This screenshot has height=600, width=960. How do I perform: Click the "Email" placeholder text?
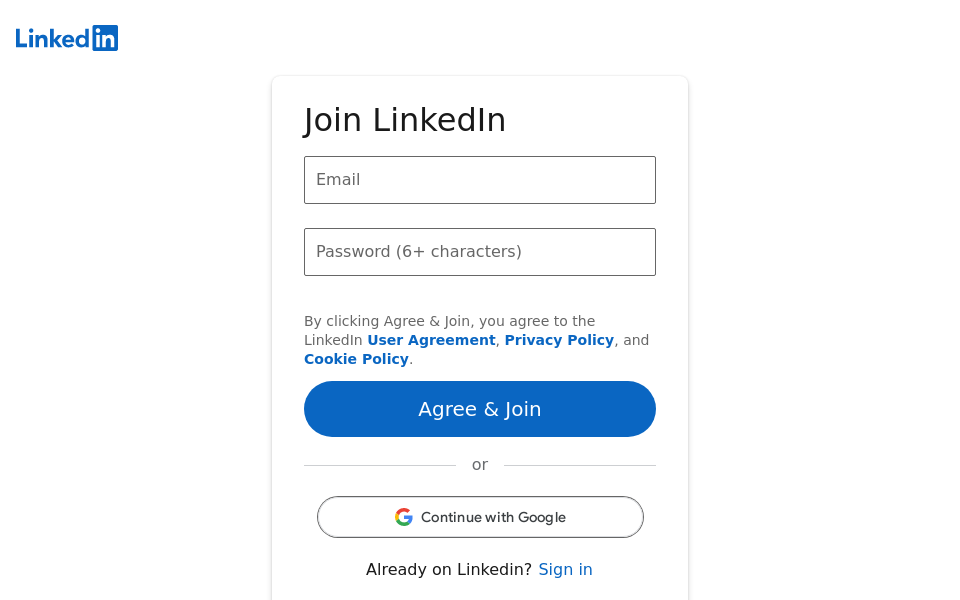pyautogui.click(x=338, y=180)
